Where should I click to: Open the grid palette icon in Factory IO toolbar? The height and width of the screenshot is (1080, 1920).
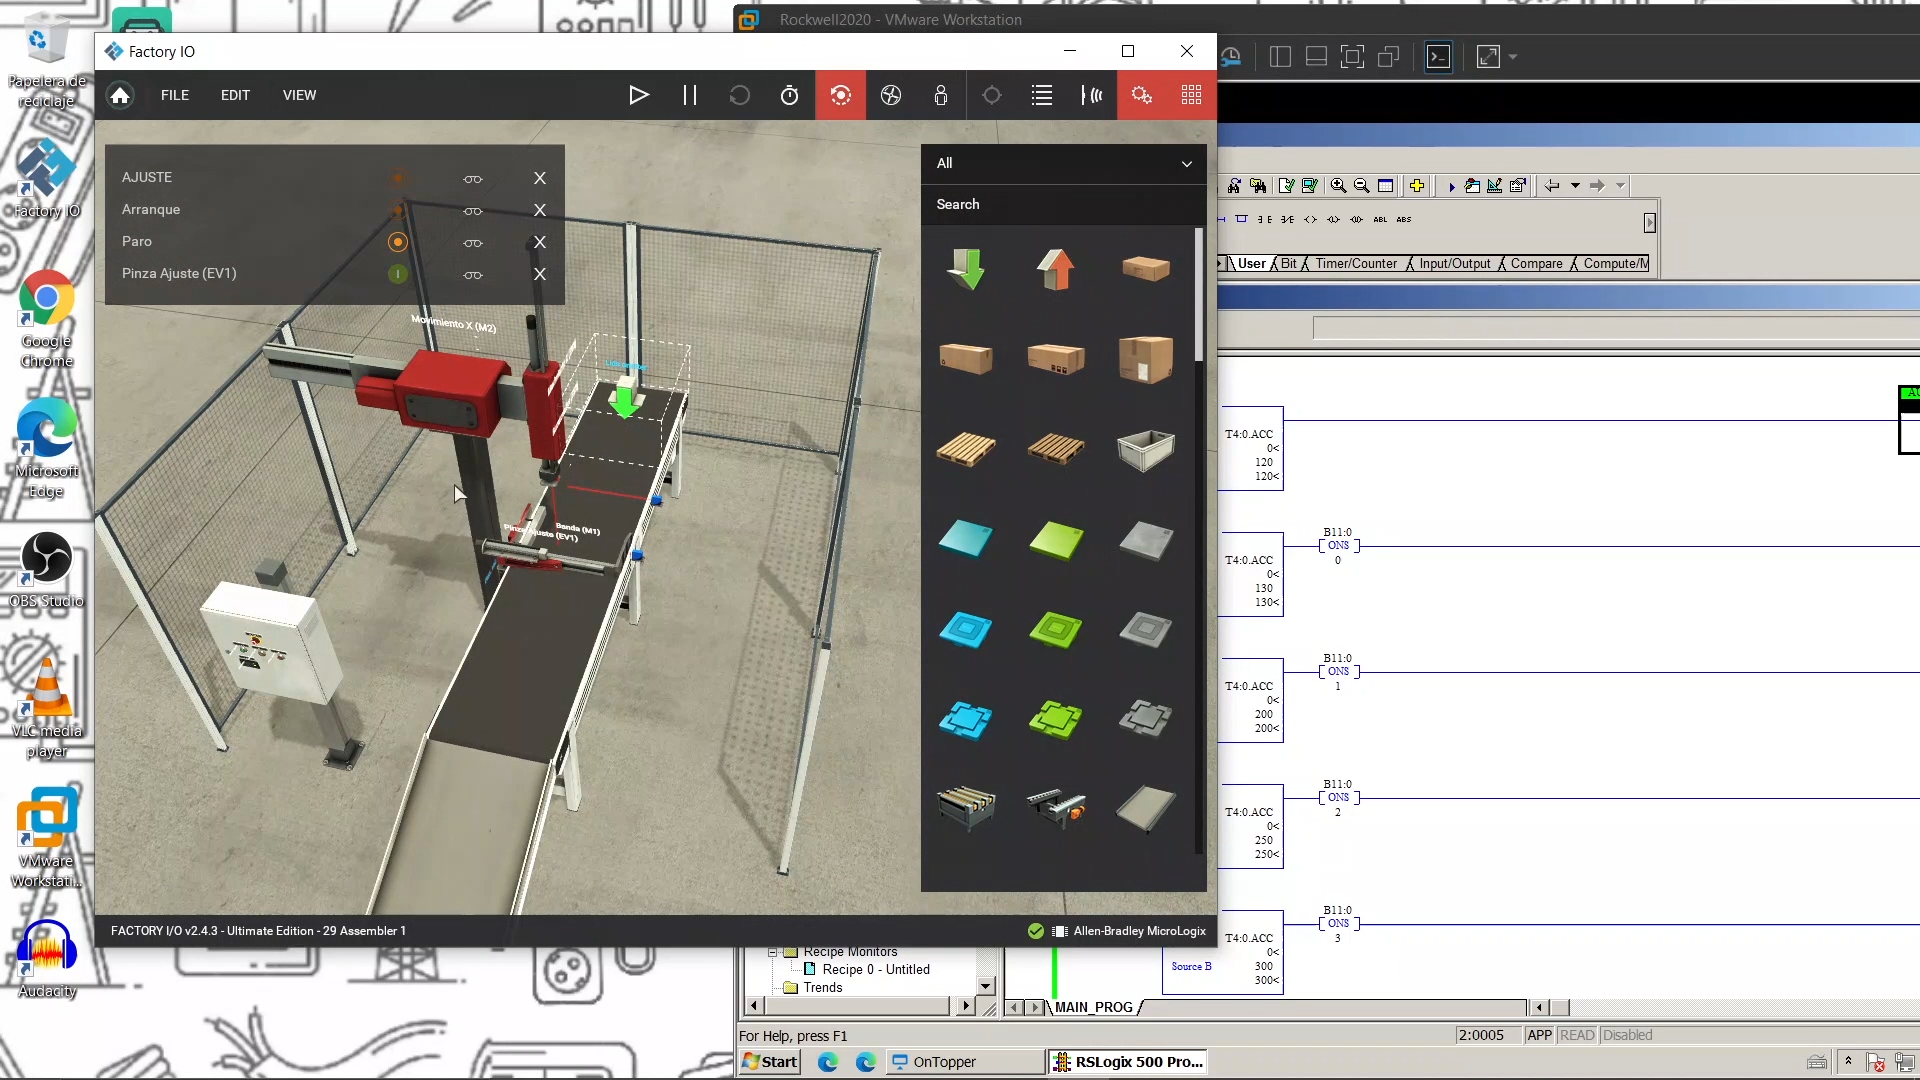point(1192,95)
